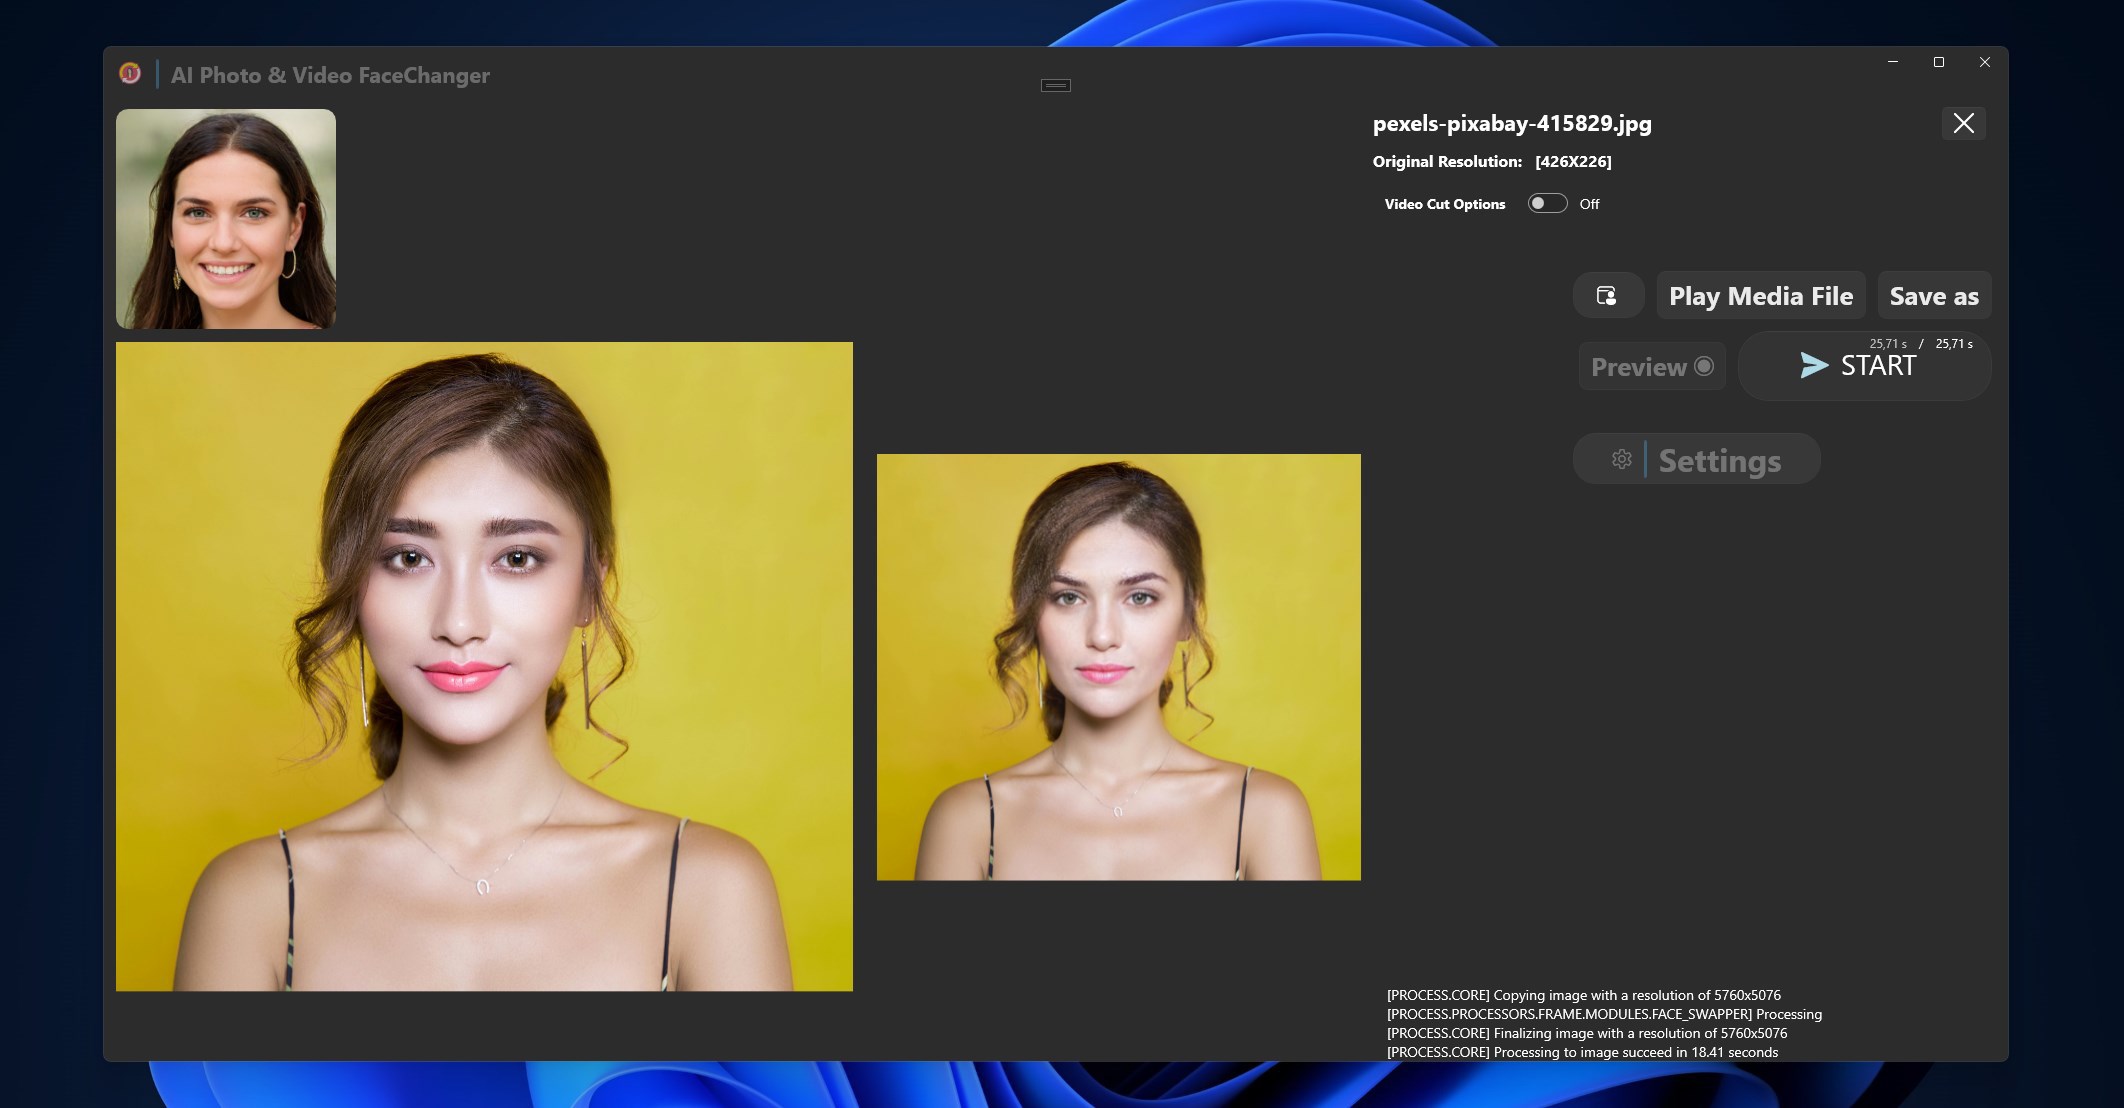Open a media file via Play Media File
This screenshot has height=1108, width=2124.
click(1760, 295)
